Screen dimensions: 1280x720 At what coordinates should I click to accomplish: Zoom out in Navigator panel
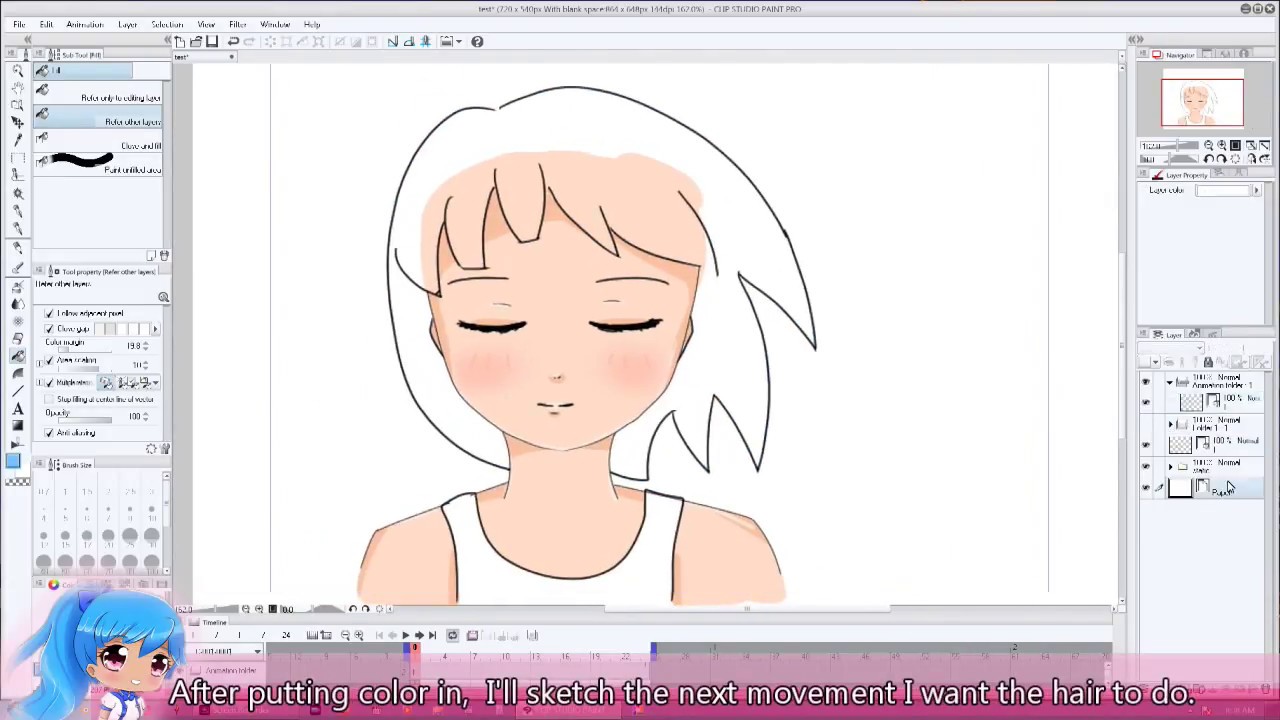(1209, 146)
